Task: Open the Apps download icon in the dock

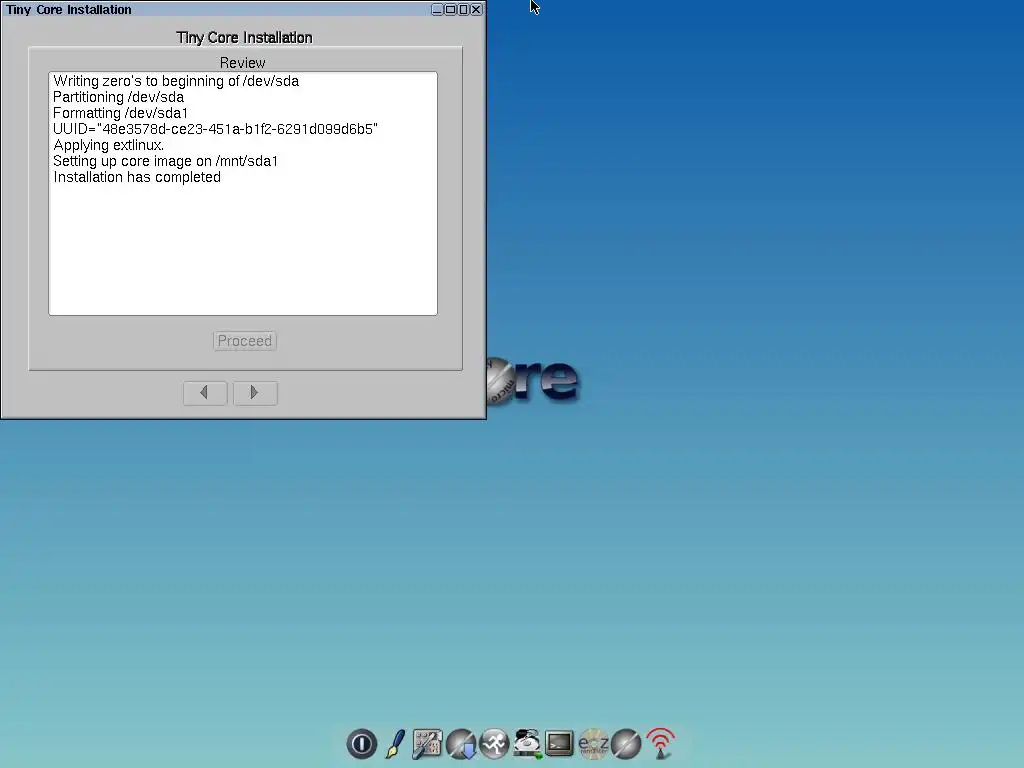Action: tap(461, 744)
